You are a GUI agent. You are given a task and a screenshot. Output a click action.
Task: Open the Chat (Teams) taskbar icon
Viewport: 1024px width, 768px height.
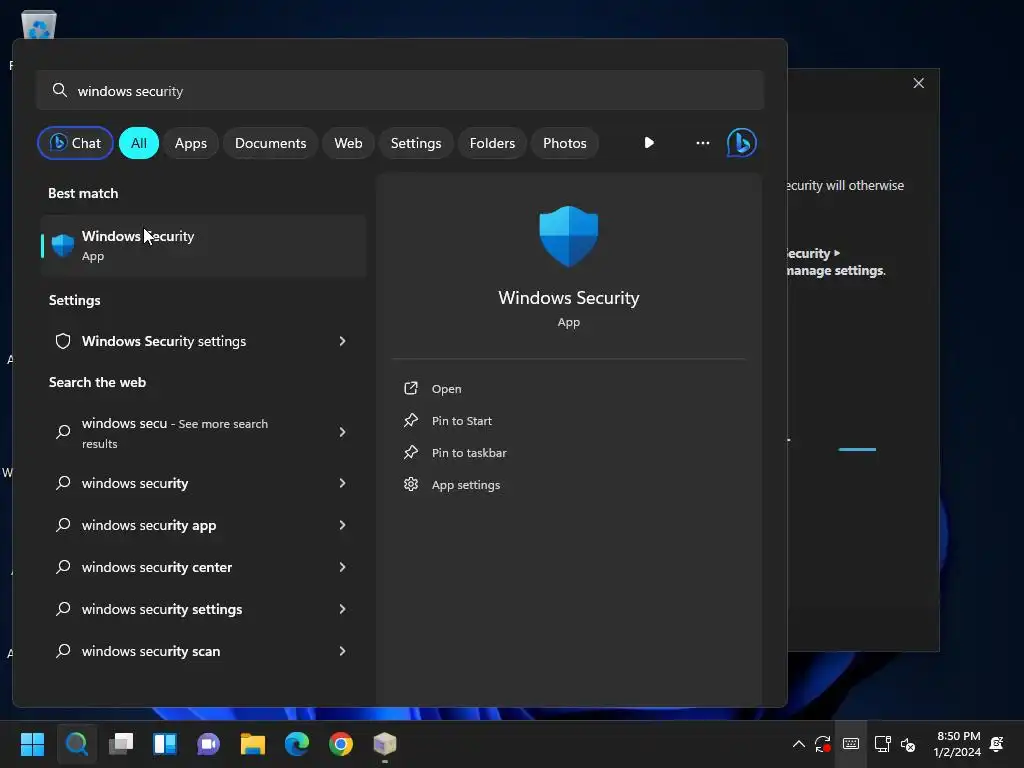coord(208,744)
